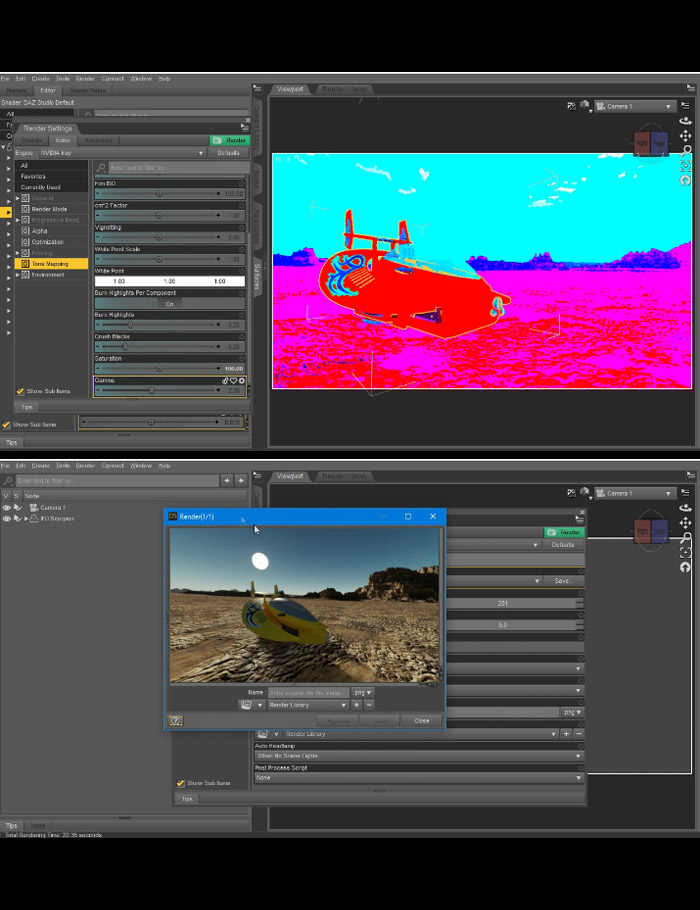This screenshot has width=700, height=910.
Task: Click green Render button in Render Settings
Action: (230, 140)
